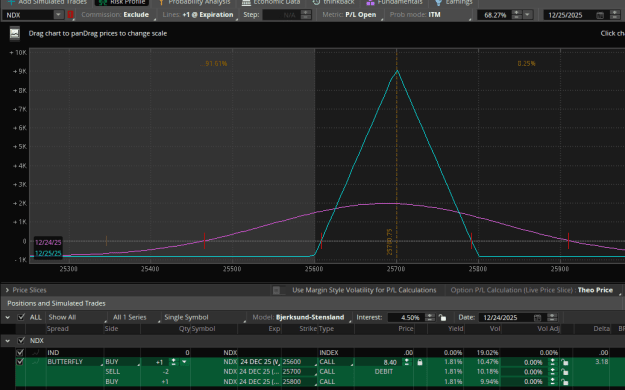Open the Show All filter dropdown
Screen dimensions: 625x390
77,317
